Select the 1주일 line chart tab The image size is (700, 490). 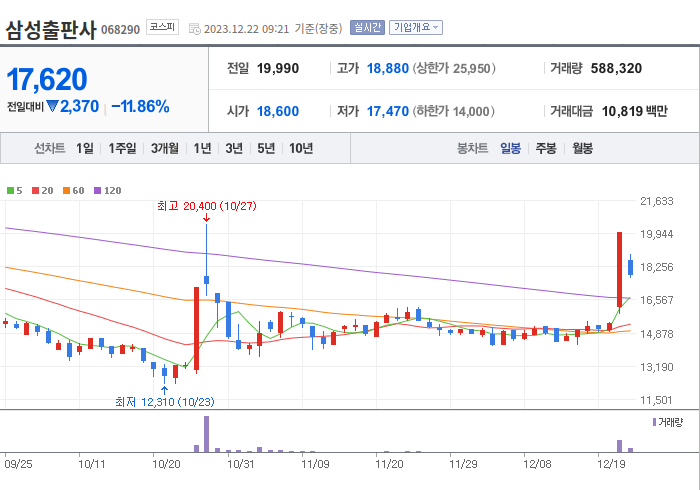coord(122,148)
